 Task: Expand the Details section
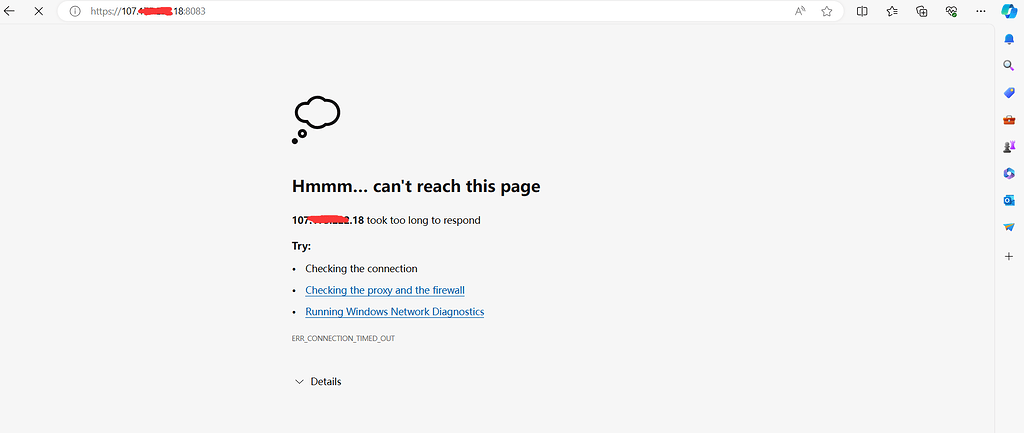coord(317,381)
